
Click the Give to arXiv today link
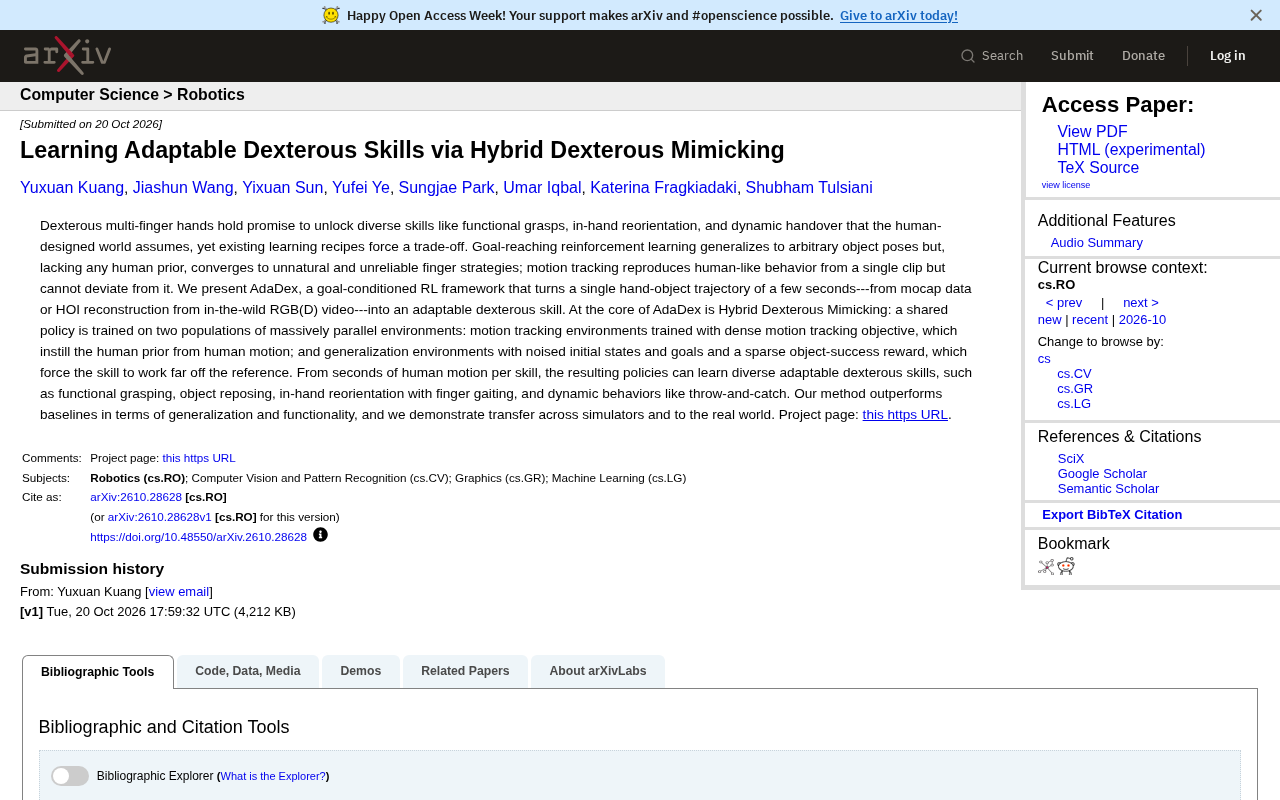899,15
